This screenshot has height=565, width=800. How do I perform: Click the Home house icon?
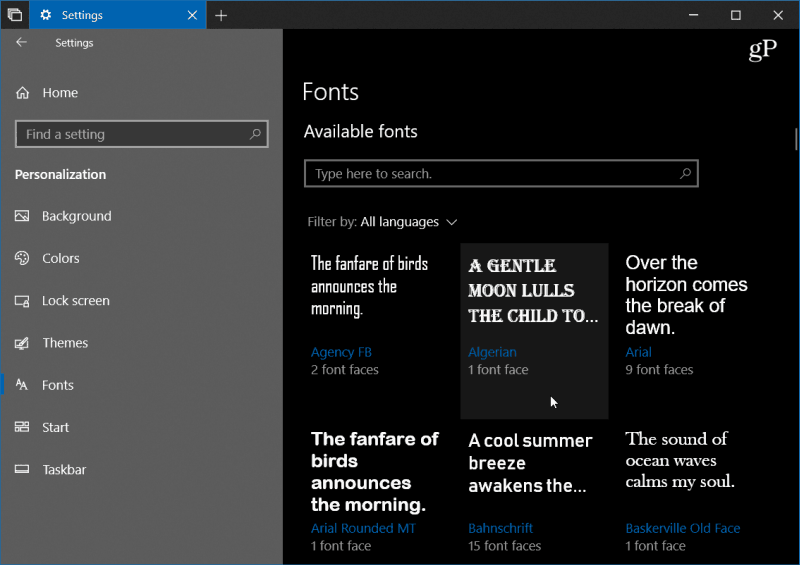point(22,93)
